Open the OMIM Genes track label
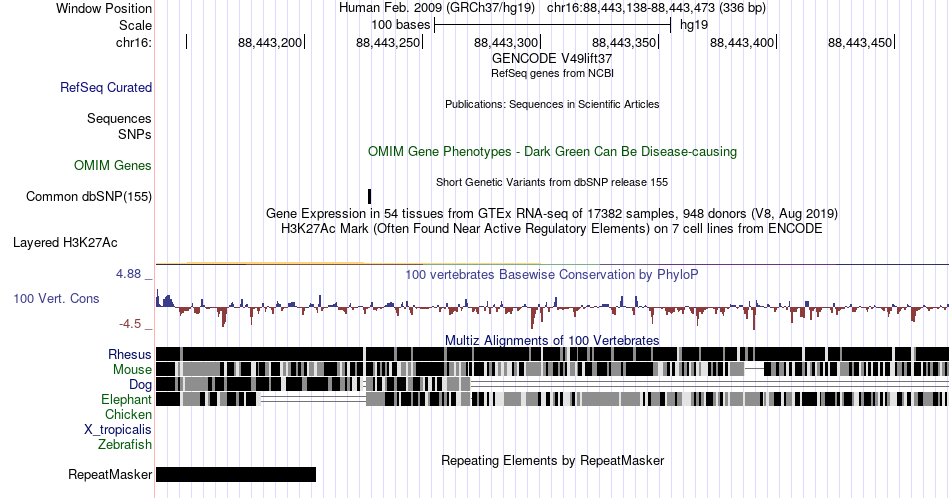This screenshot has width=950, height=498. [113, 165]
